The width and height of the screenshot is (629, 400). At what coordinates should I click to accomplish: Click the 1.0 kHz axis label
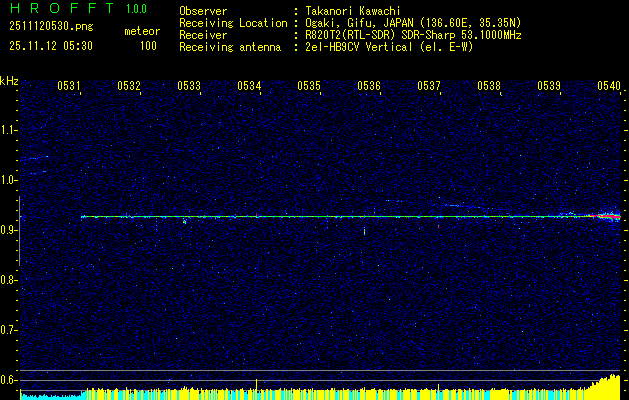click(8, 180)
